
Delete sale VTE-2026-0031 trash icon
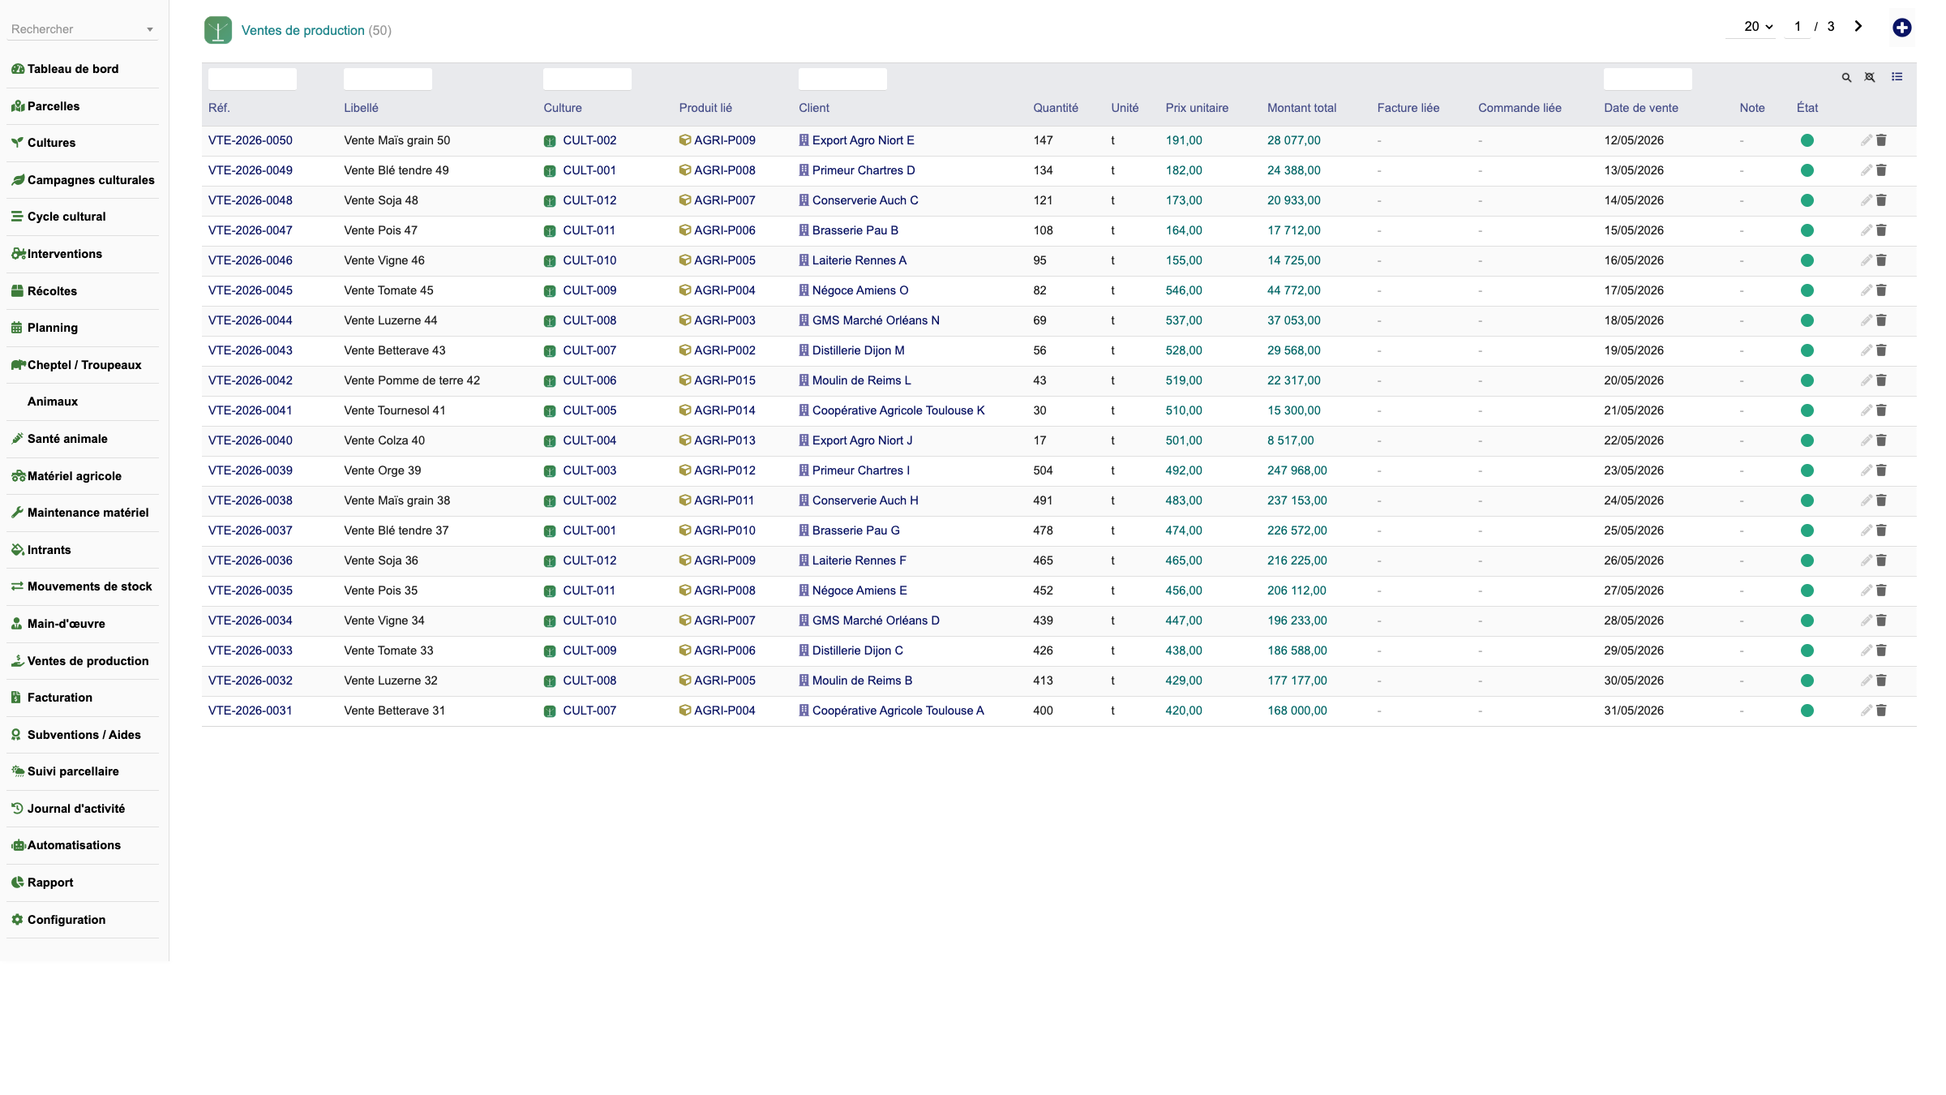click(x=1881, y=711)
